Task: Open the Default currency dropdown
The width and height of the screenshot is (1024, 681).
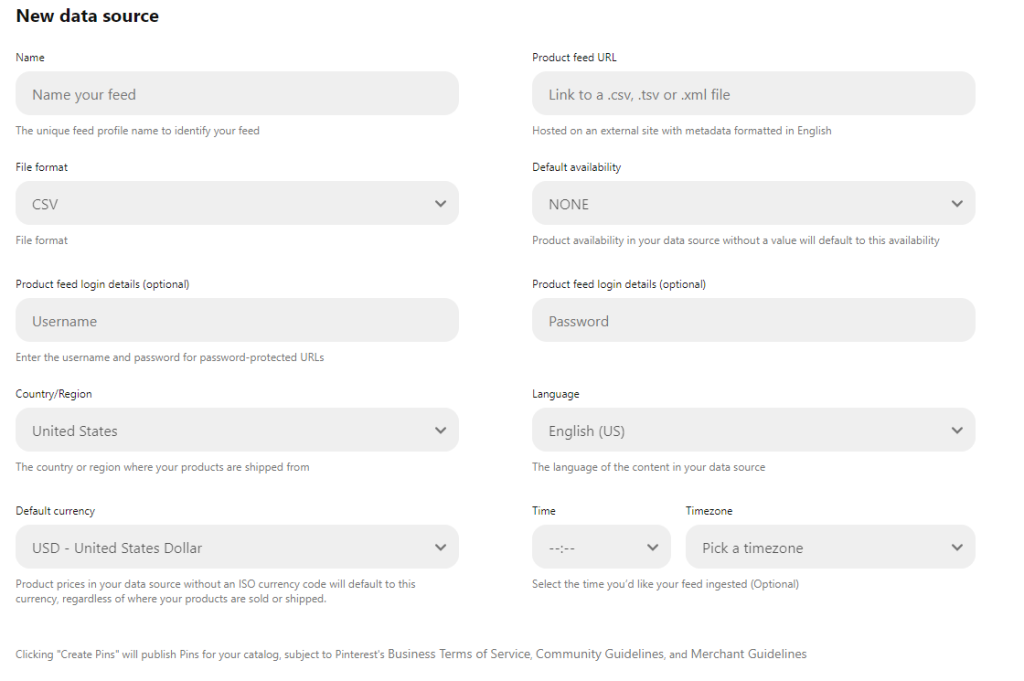Action: pos(237,548)
